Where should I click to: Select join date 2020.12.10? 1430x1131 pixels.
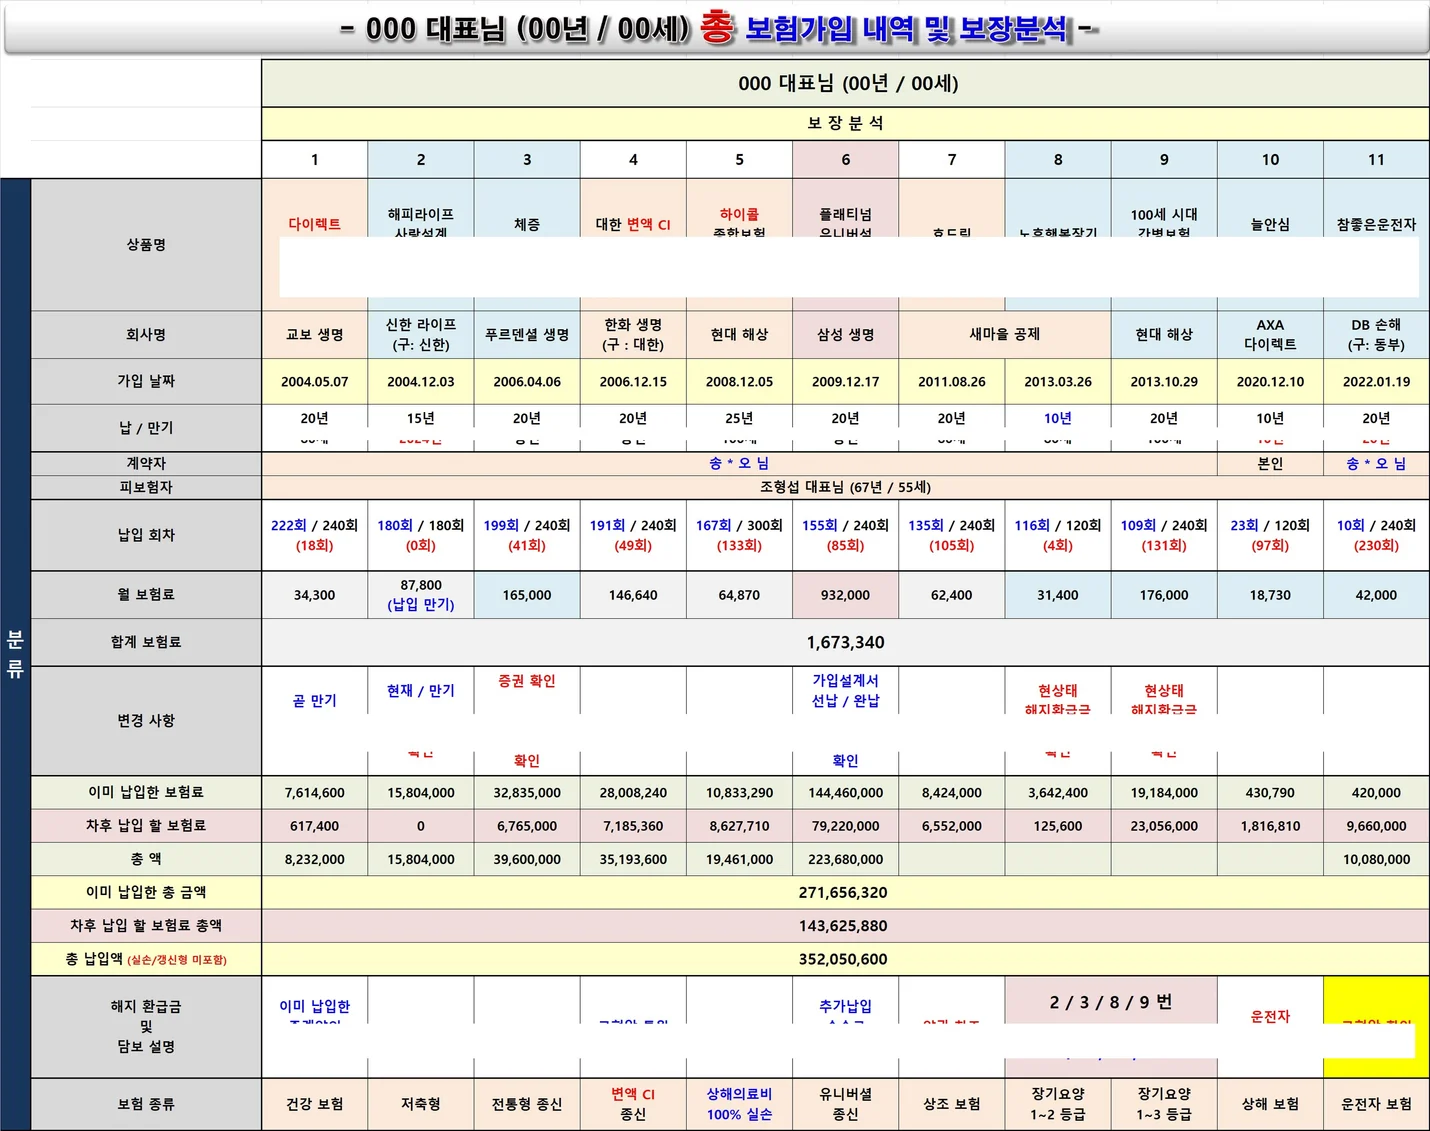point(1270,381)
